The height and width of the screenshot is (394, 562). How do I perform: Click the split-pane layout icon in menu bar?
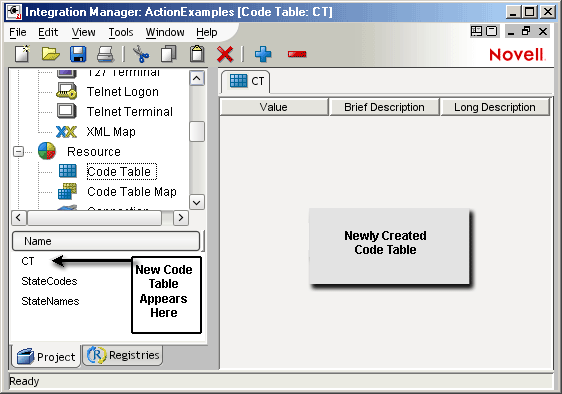tap(476, 32)
